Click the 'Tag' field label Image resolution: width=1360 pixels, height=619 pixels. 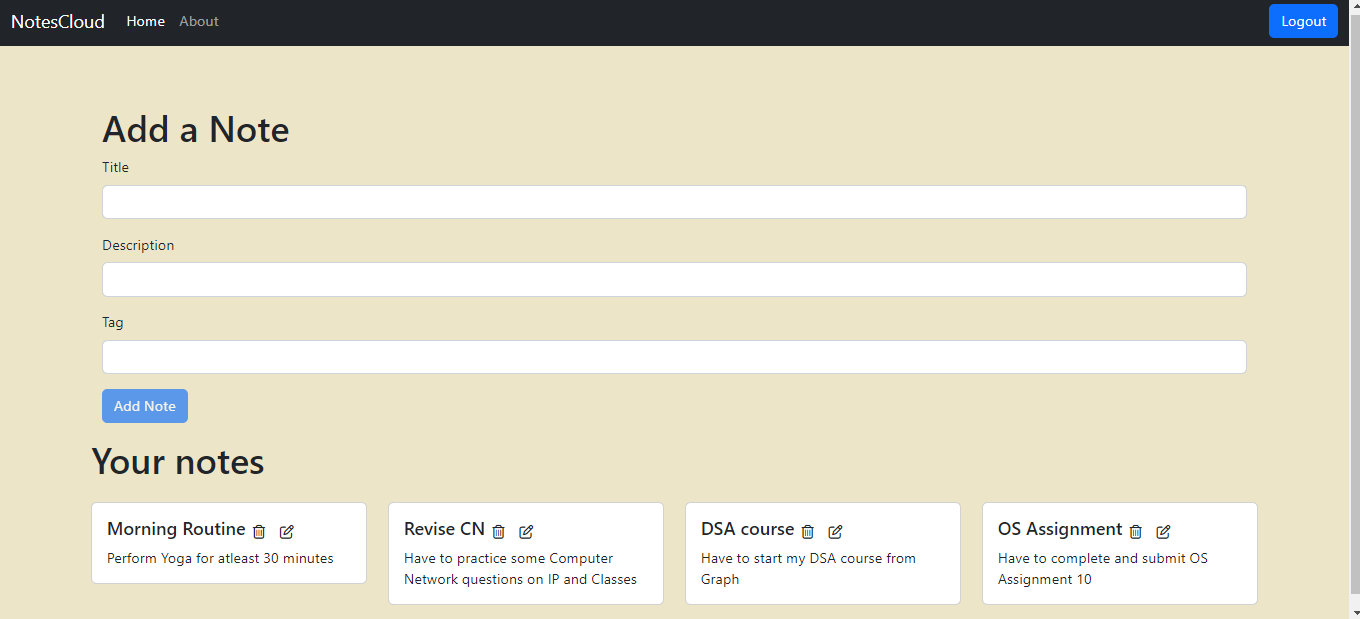pos(113,322)
